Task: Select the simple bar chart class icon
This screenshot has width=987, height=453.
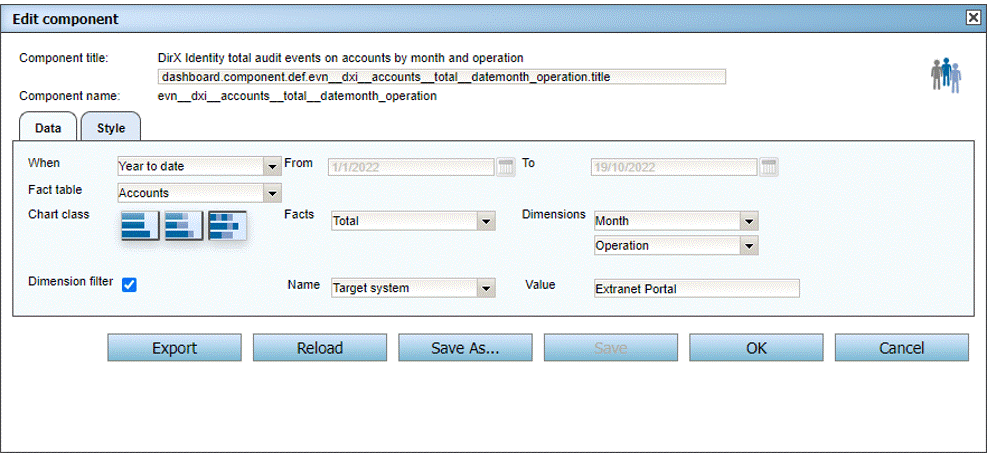Action: (x=139, y=226)
